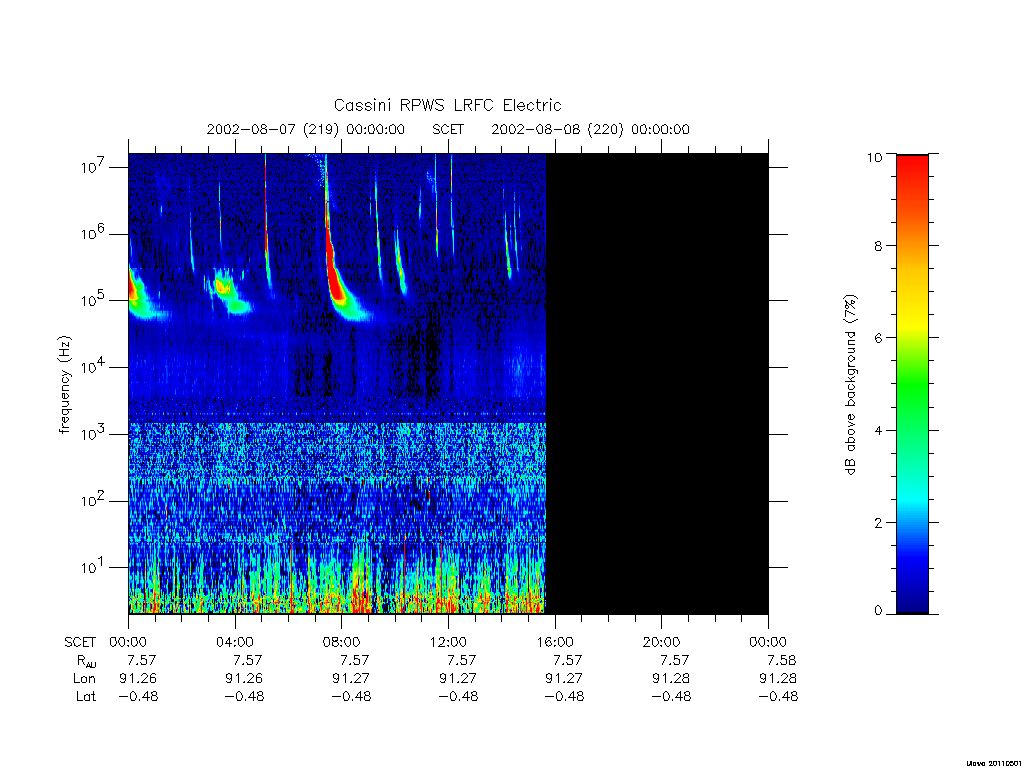
Task: Click the color bar value label 2
Action: click(878, 523)
